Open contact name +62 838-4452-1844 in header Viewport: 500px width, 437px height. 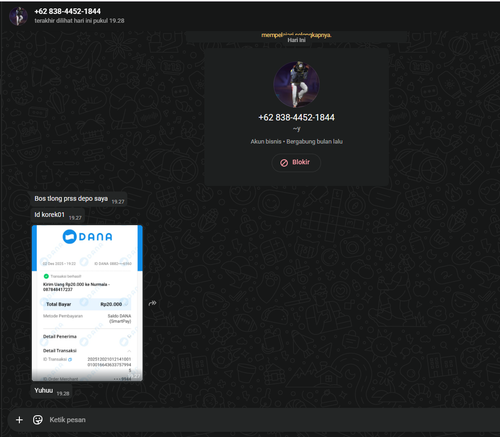coord(67,11)
